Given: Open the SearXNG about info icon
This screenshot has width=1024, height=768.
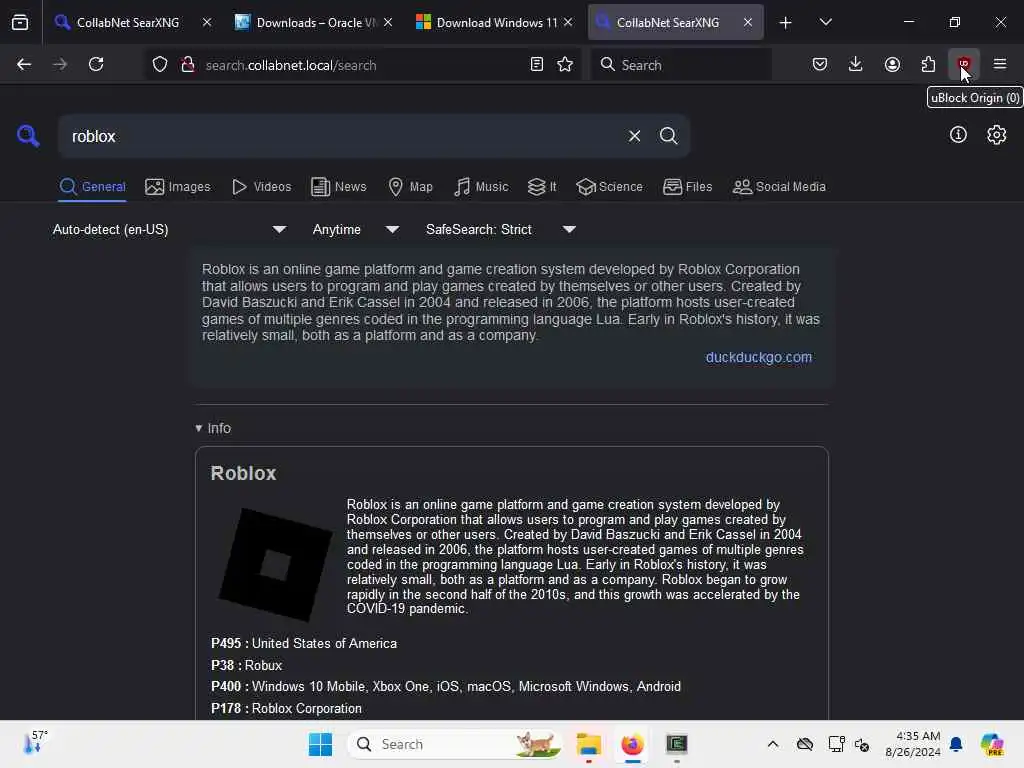Looking at the screenshot, I should (958, 135).
